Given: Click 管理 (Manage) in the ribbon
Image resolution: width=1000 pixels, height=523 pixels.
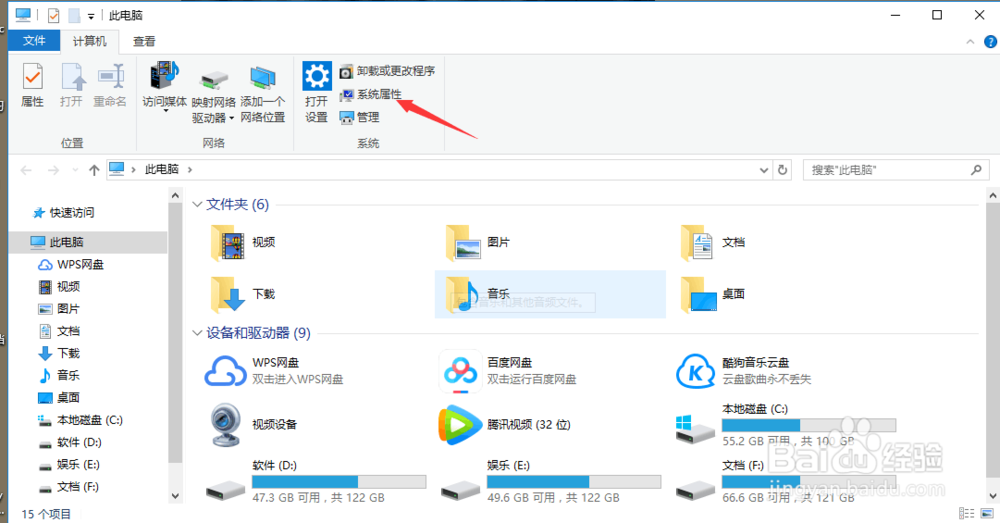Looking at the screenshot, I should pos(359,117).
